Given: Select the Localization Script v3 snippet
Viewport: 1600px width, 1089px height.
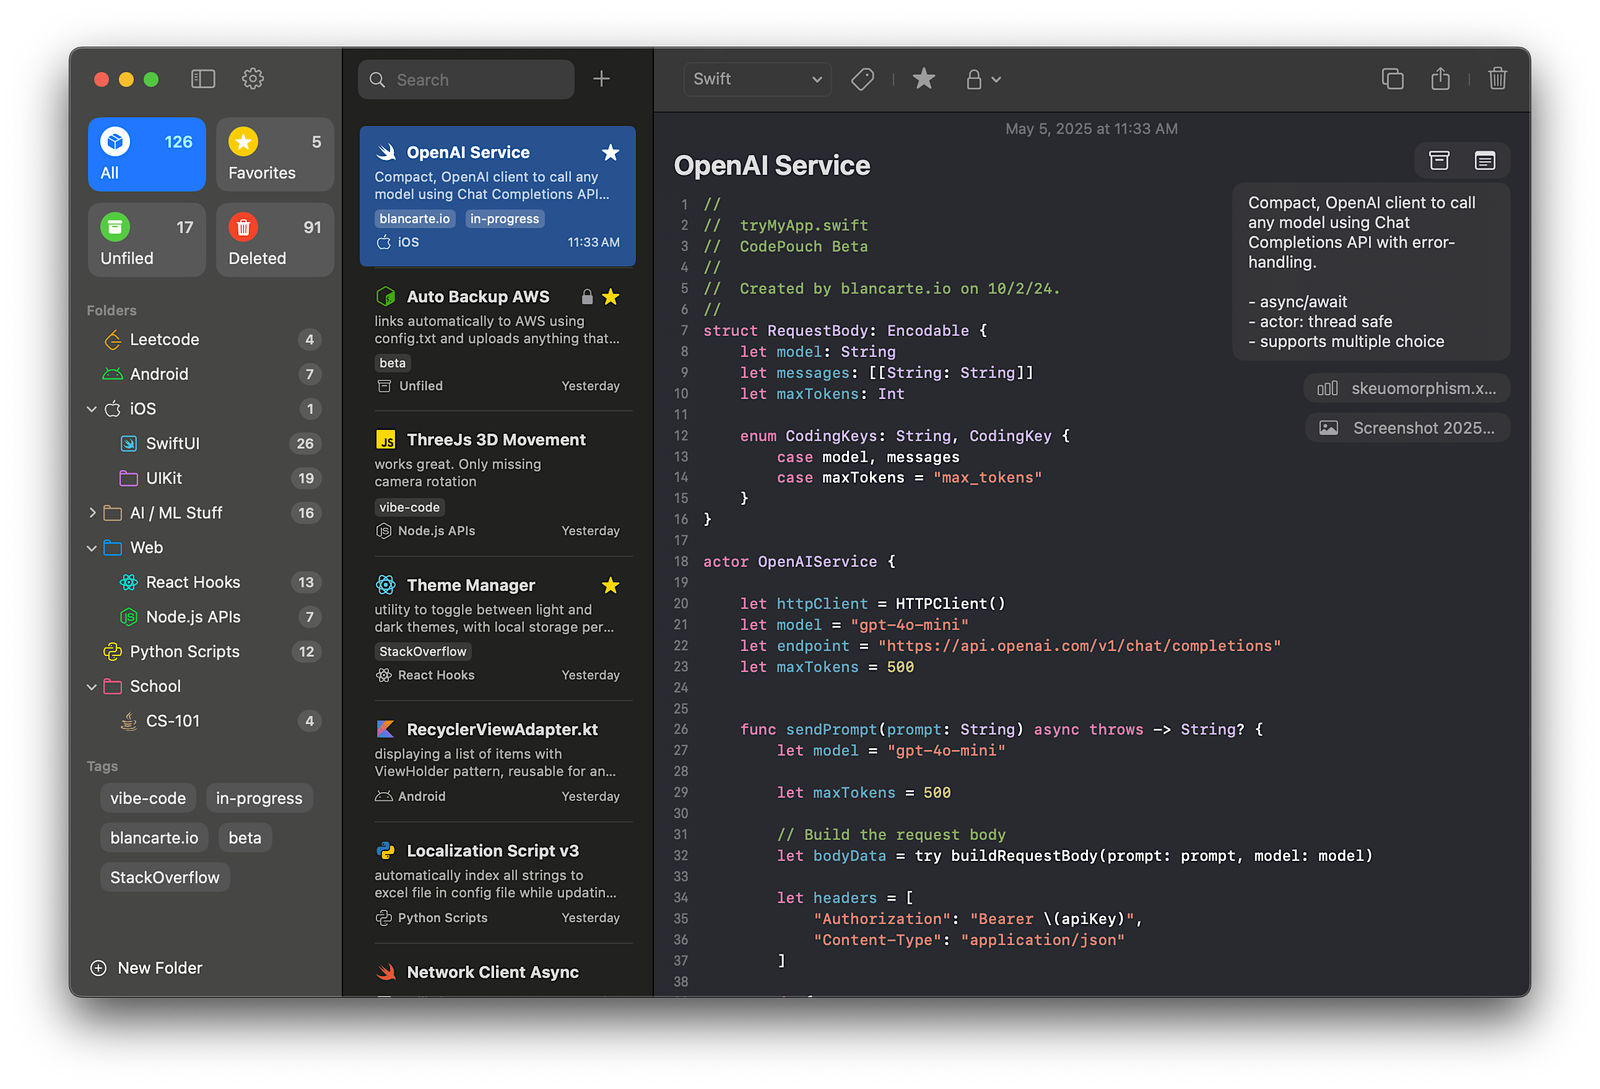Looking at the screenshot, I should [x=497, y=883].
